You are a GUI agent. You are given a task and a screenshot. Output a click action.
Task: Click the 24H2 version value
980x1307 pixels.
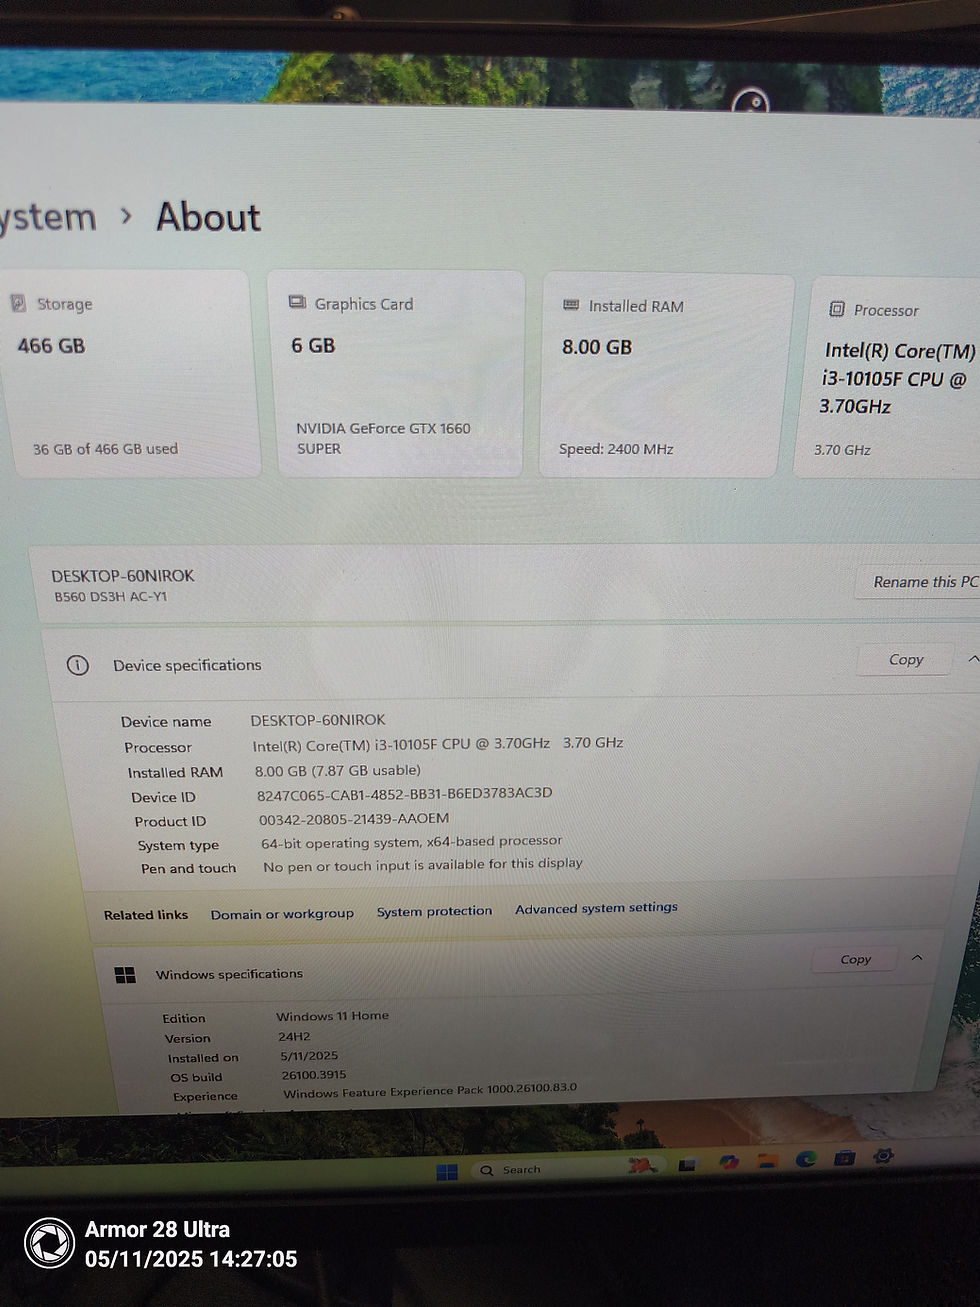[x=294, y=1037]
